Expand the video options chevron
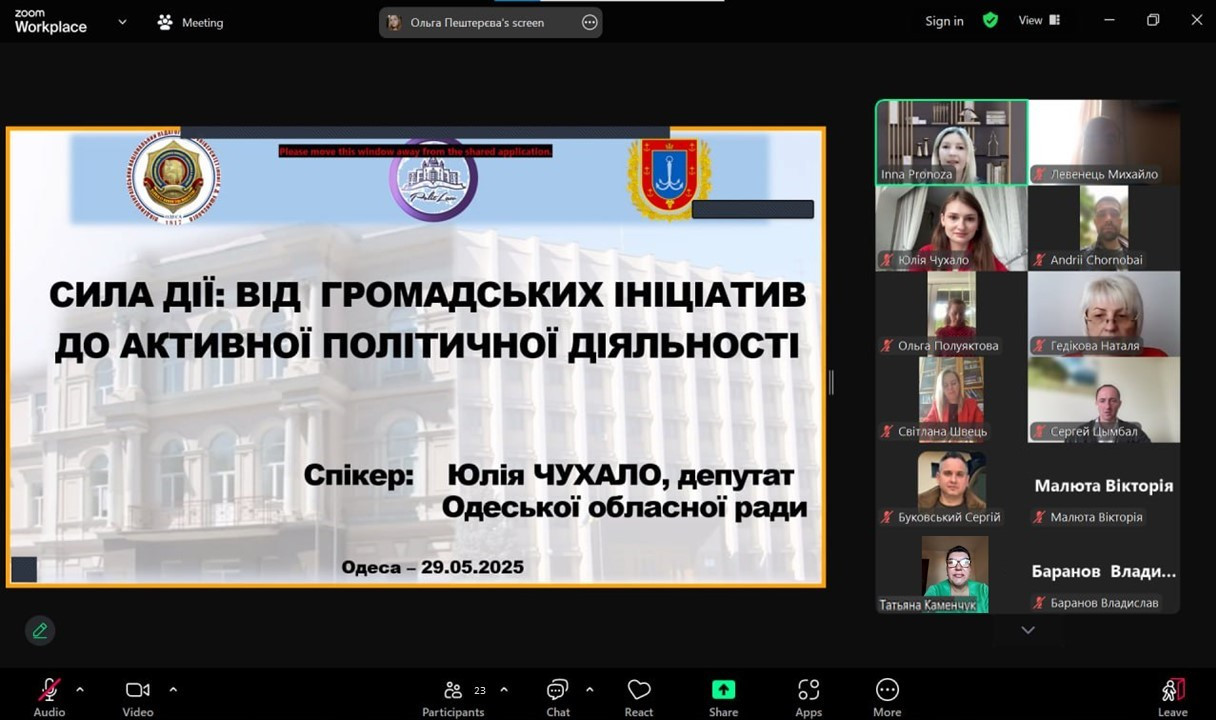Image resolution: width=1216 pixels, height=720 pixels. coord(173,689)
